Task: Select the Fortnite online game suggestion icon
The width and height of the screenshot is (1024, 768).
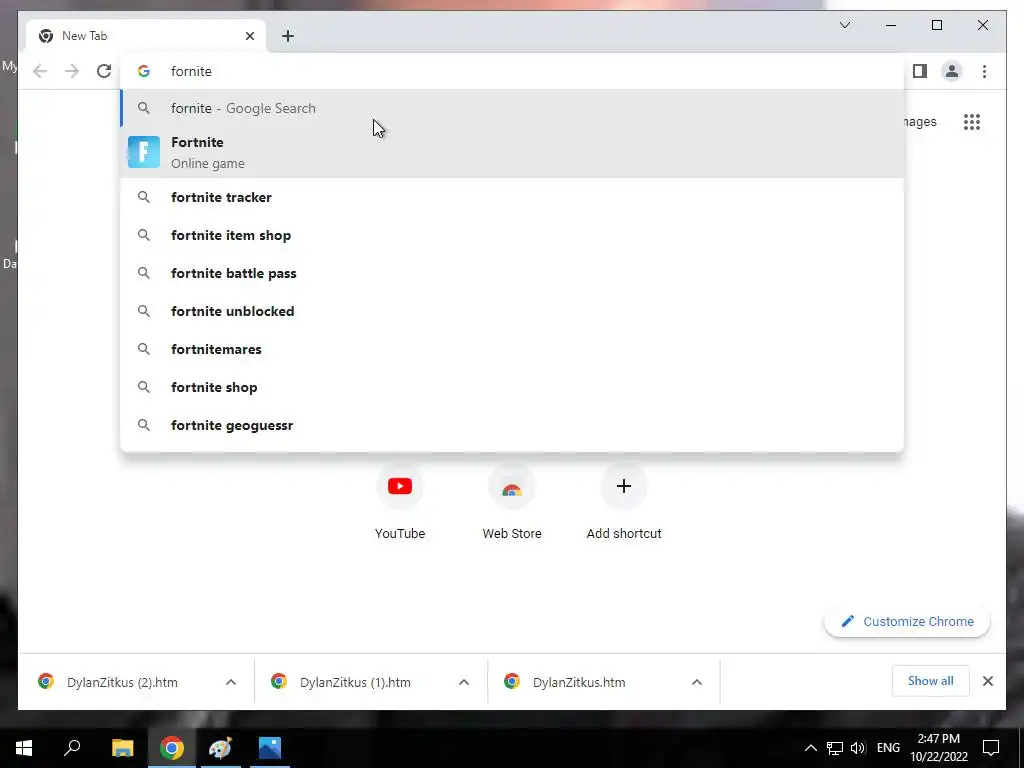Action: (x=144, y=152)
